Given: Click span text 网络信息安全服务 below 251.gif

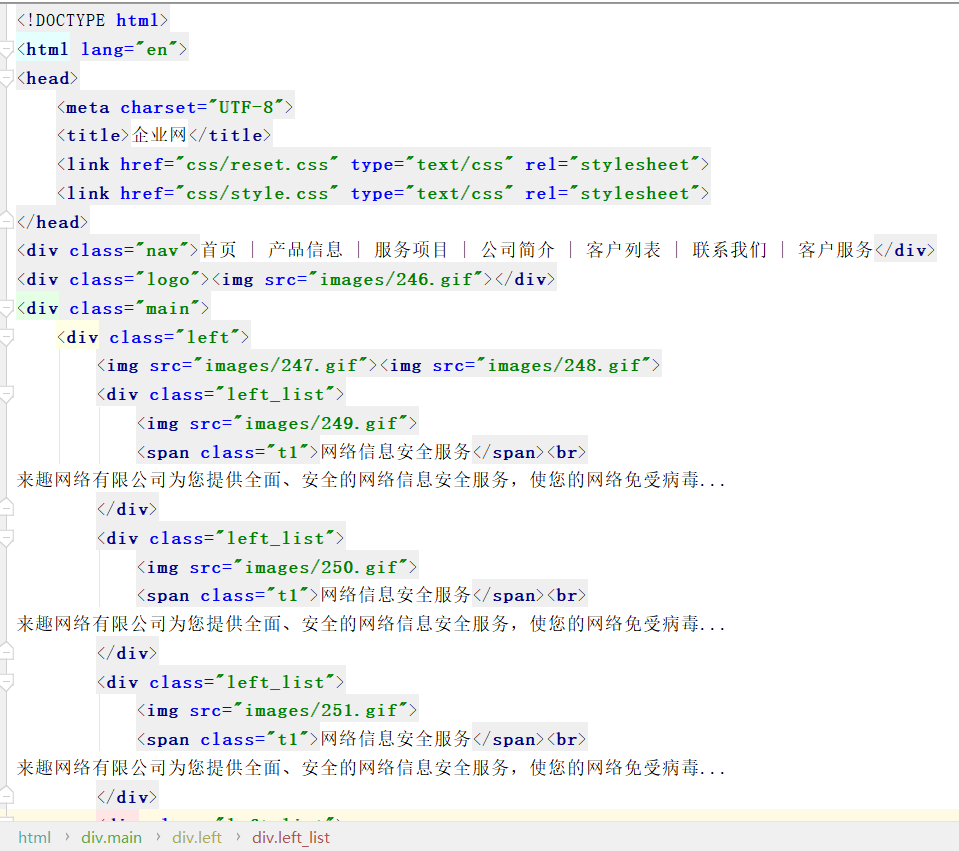Looking at the screenshot, I should (396, 739).
